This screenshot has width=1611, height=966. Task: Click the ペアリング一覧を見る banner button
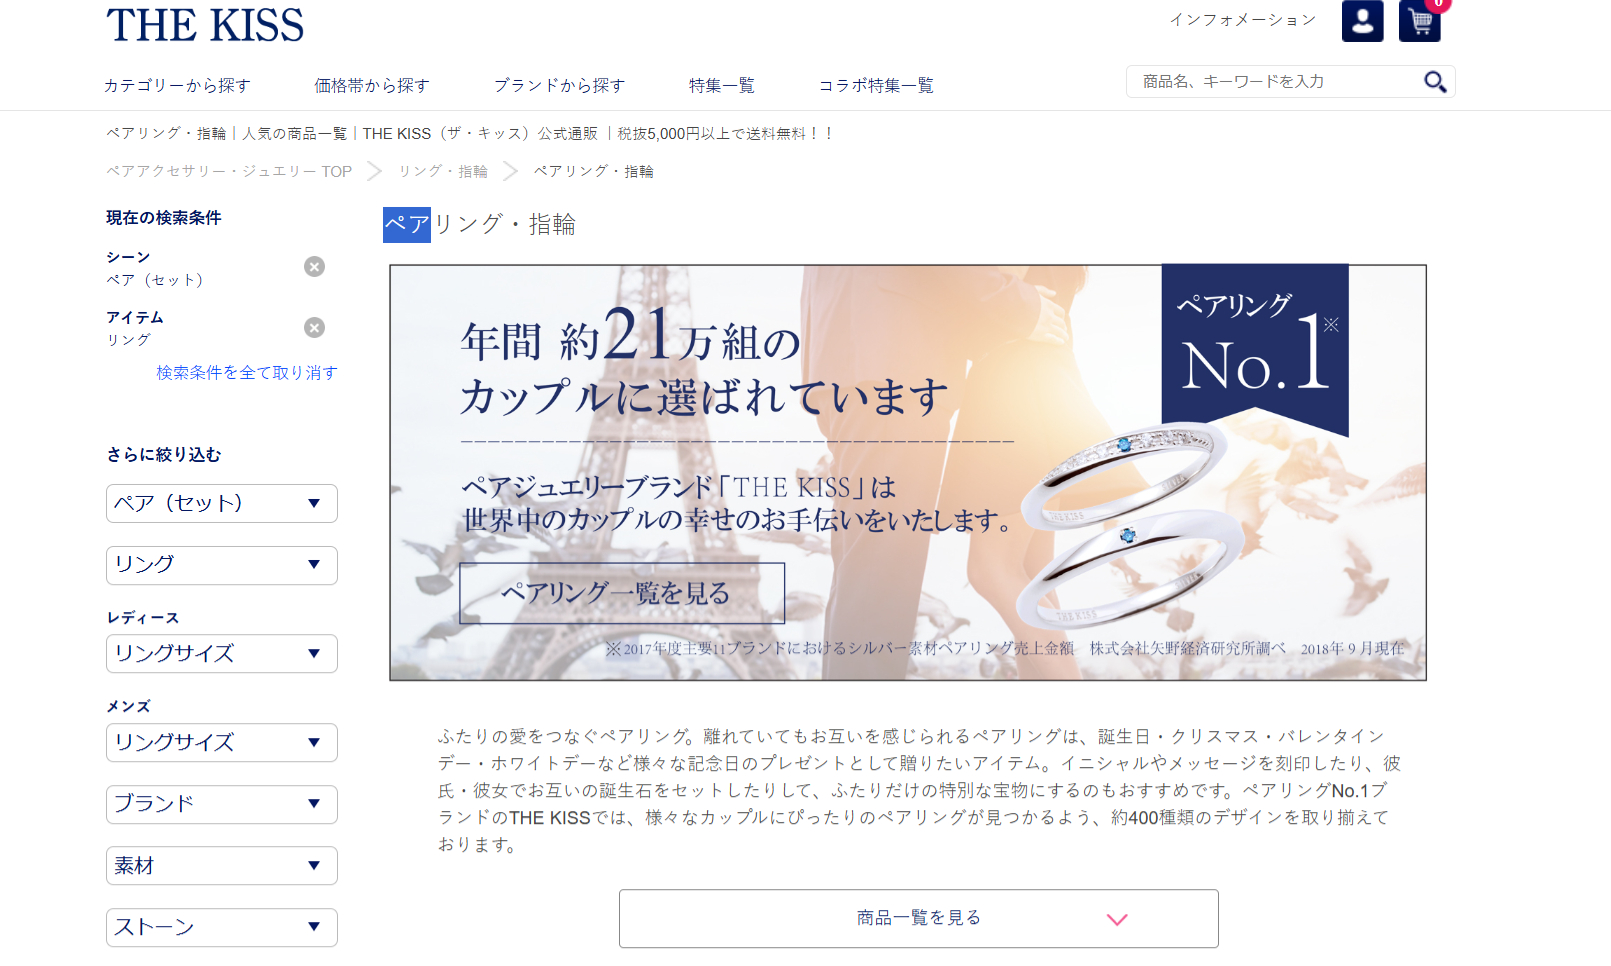(622, 594)
